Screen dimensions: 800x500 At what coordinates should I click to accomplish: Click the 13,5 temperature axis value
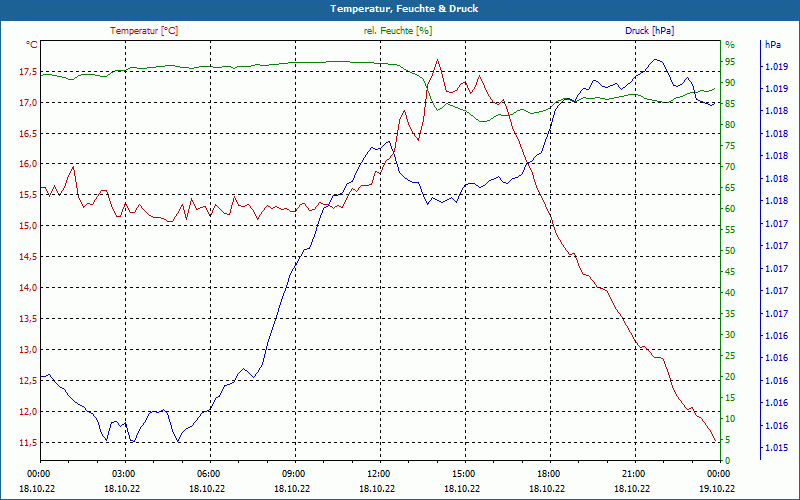pos(28,319)
